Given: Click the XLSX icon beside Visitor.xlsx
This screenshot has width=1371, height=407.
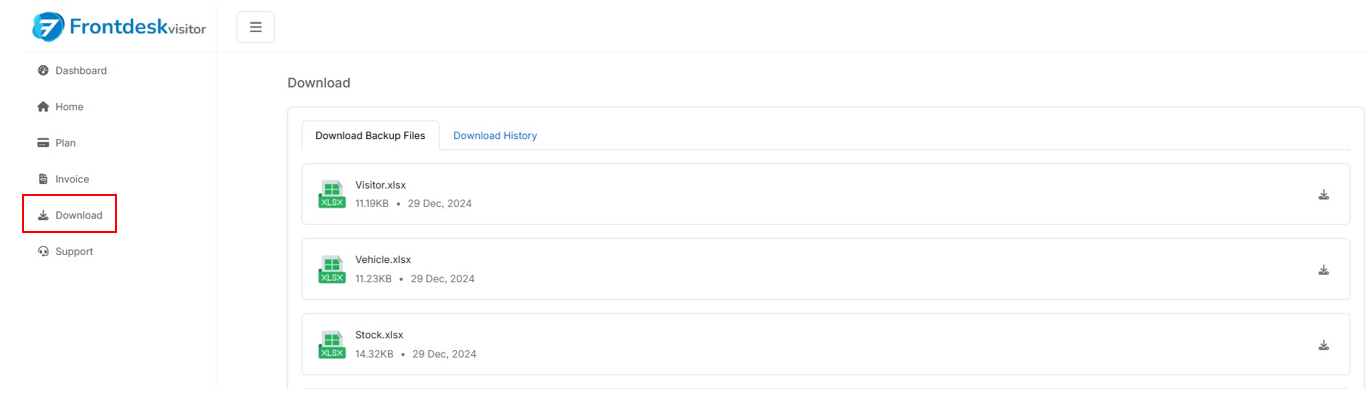Looking at the screenshot, I should coord(331,194).
